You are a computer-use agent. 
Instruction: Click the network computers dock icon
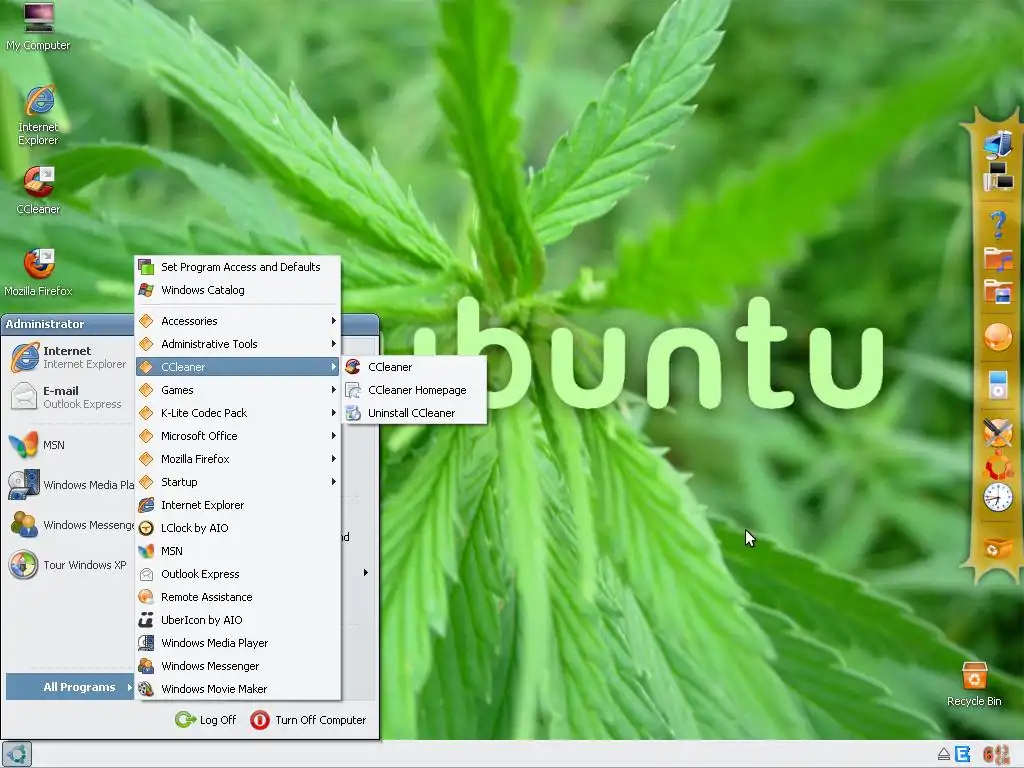(997, 178)
